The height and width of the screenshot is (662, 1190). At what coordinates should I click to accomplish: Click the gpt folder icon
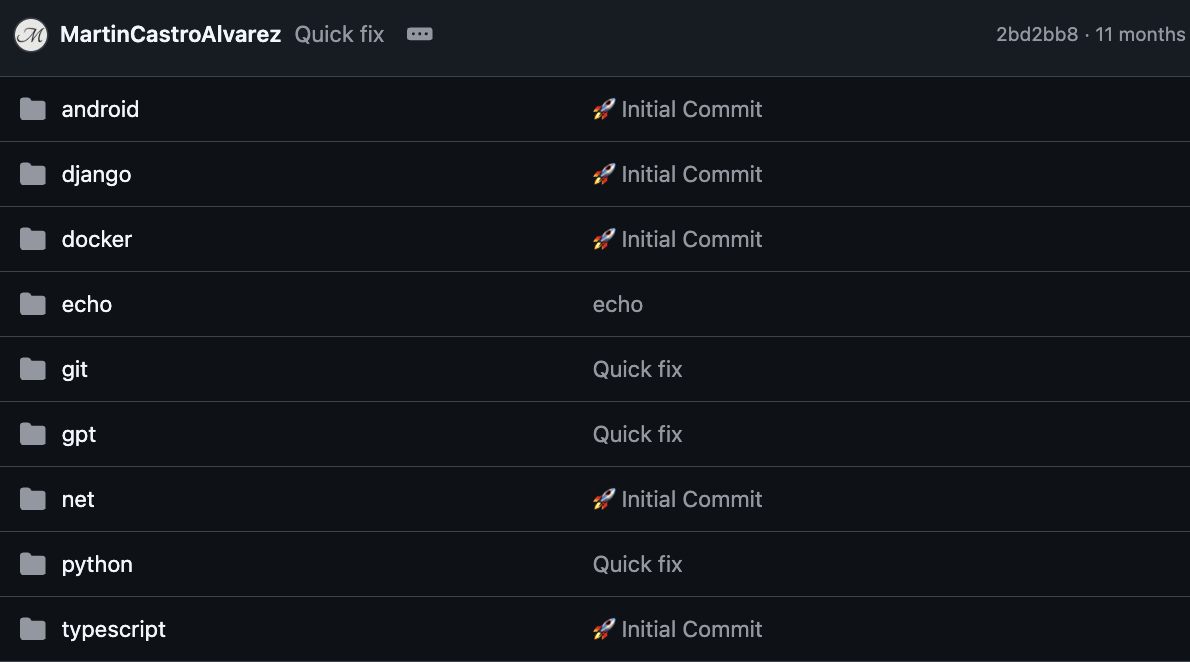coord(33,434)
